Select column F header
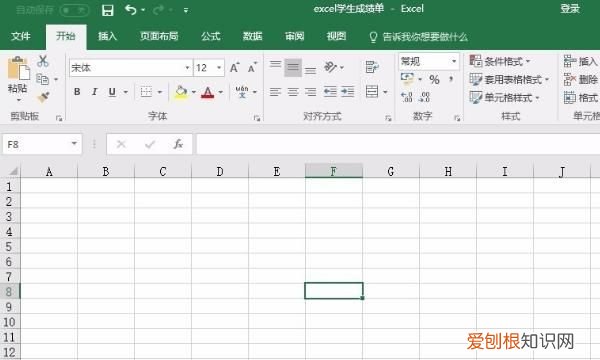This screenshot has width=600, height=360. [x=334, y=171]
